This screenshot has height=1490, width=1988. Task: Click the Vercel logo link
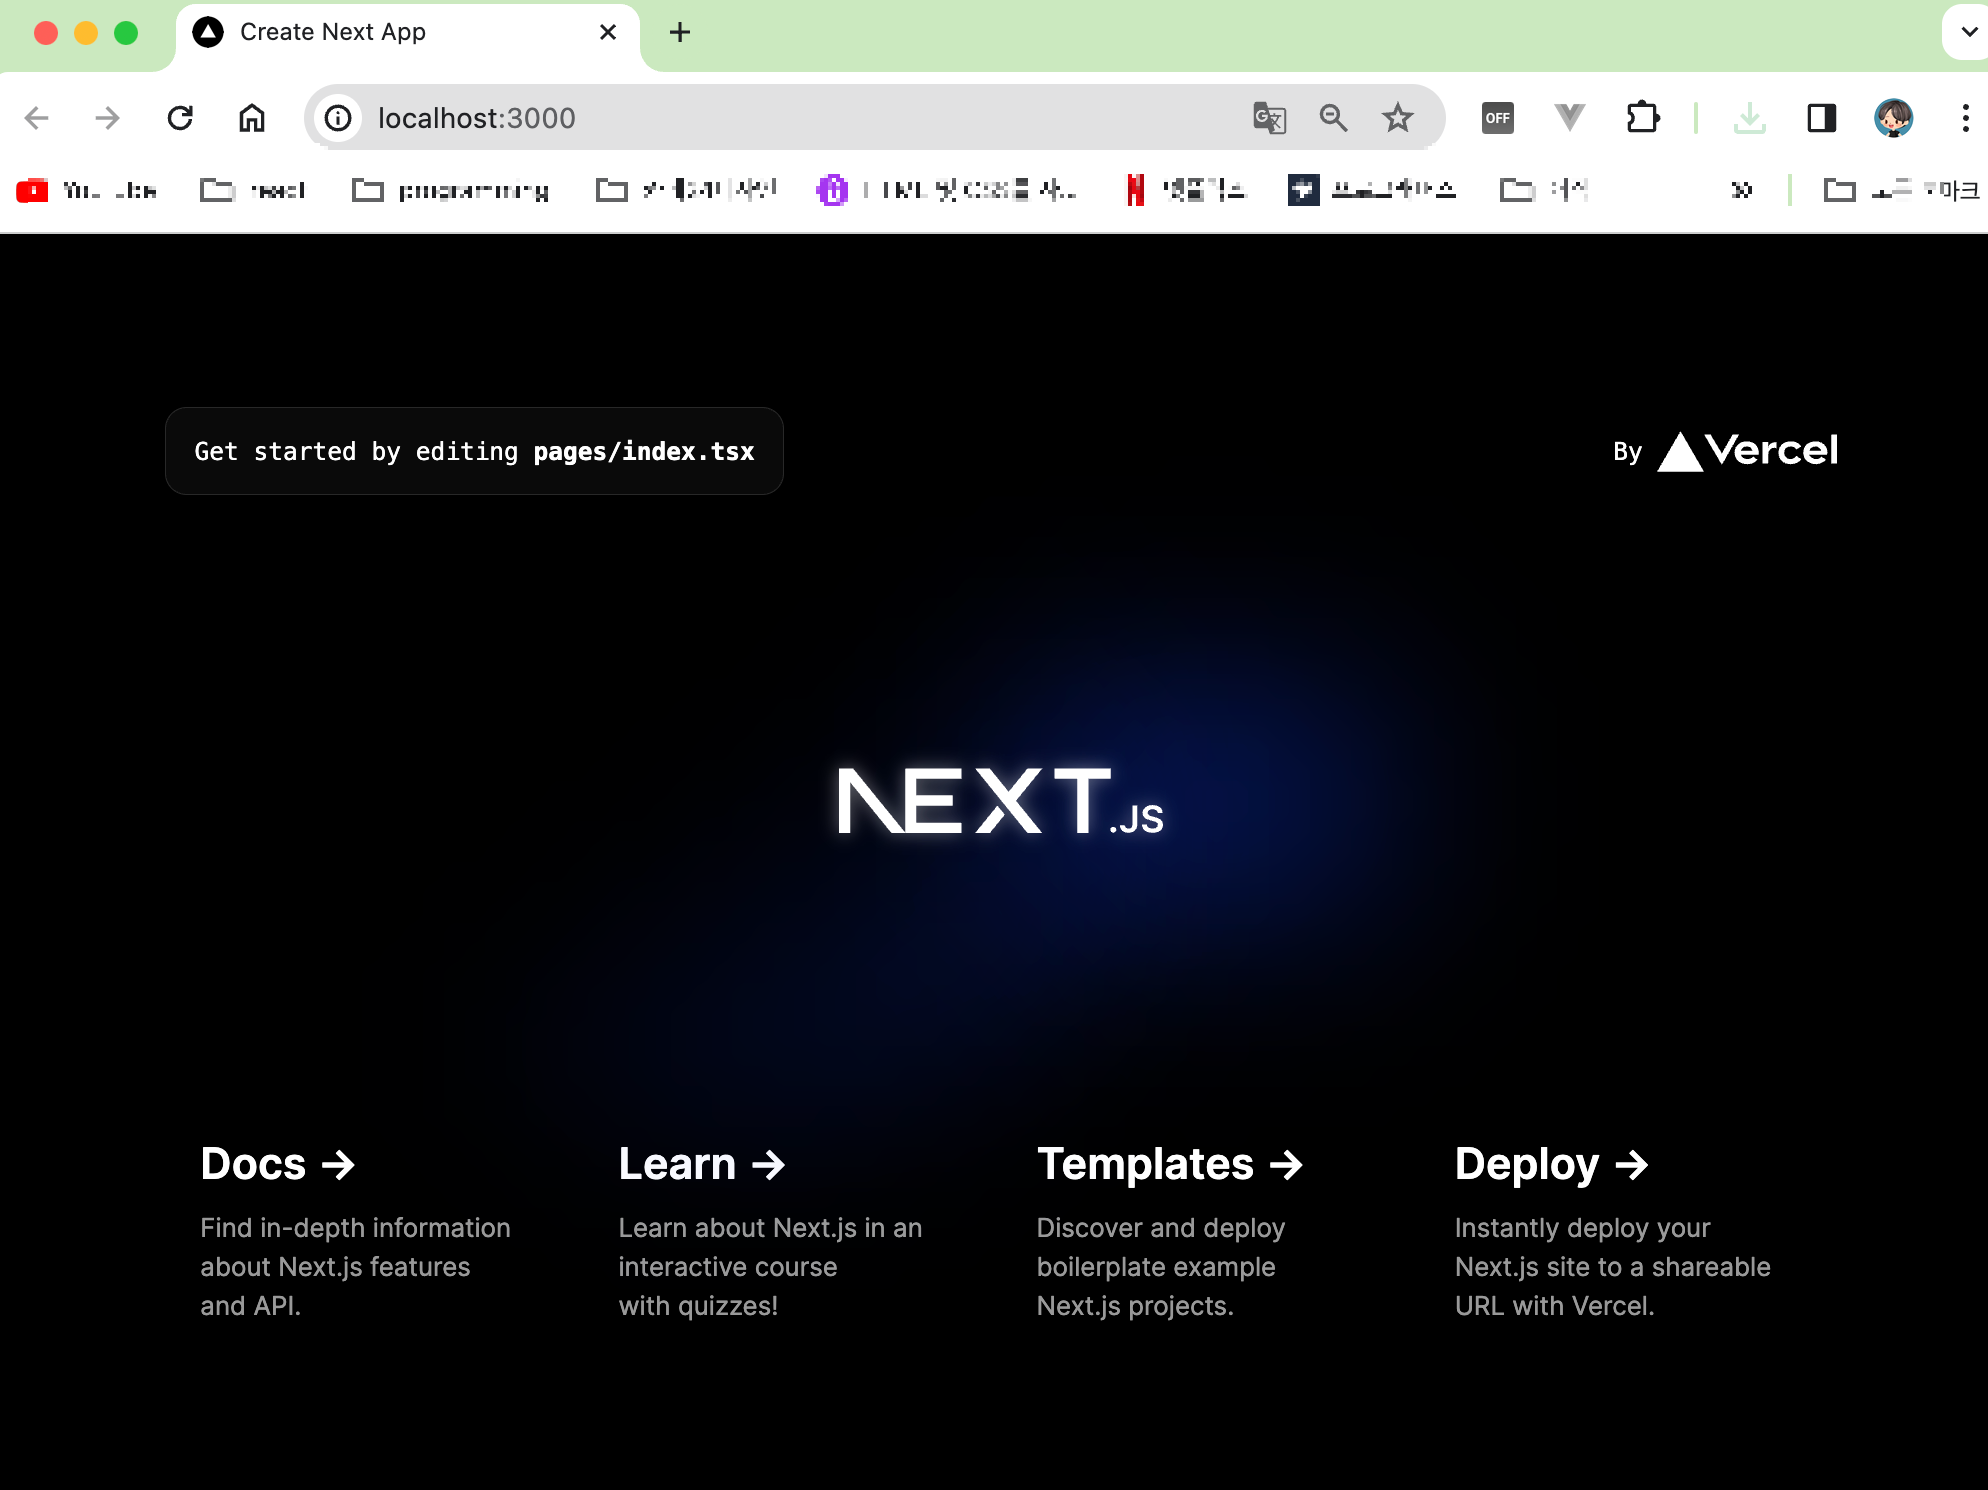(x=1747, y=451)
